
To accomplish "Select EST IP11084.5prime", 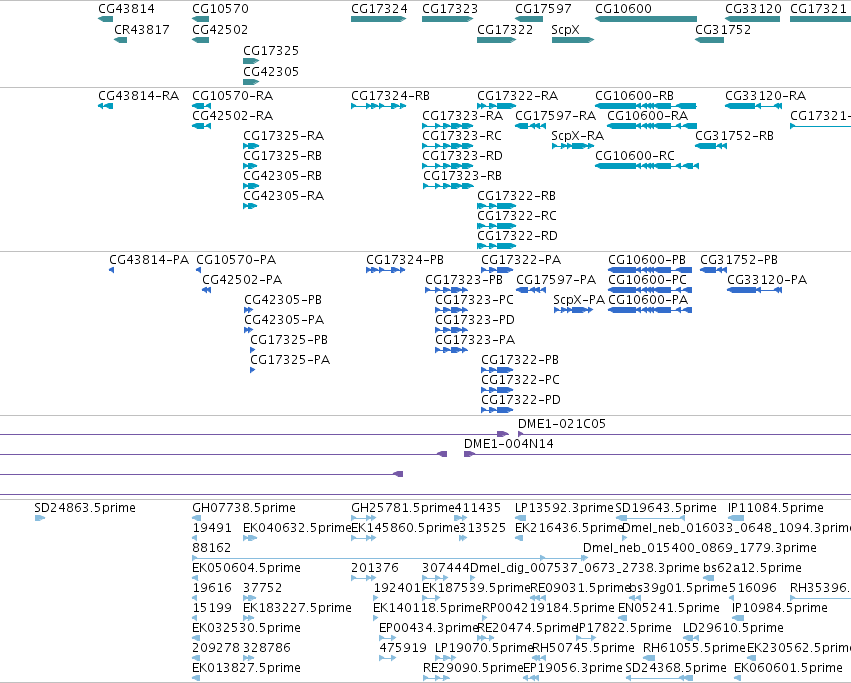I will coord(736,518).
